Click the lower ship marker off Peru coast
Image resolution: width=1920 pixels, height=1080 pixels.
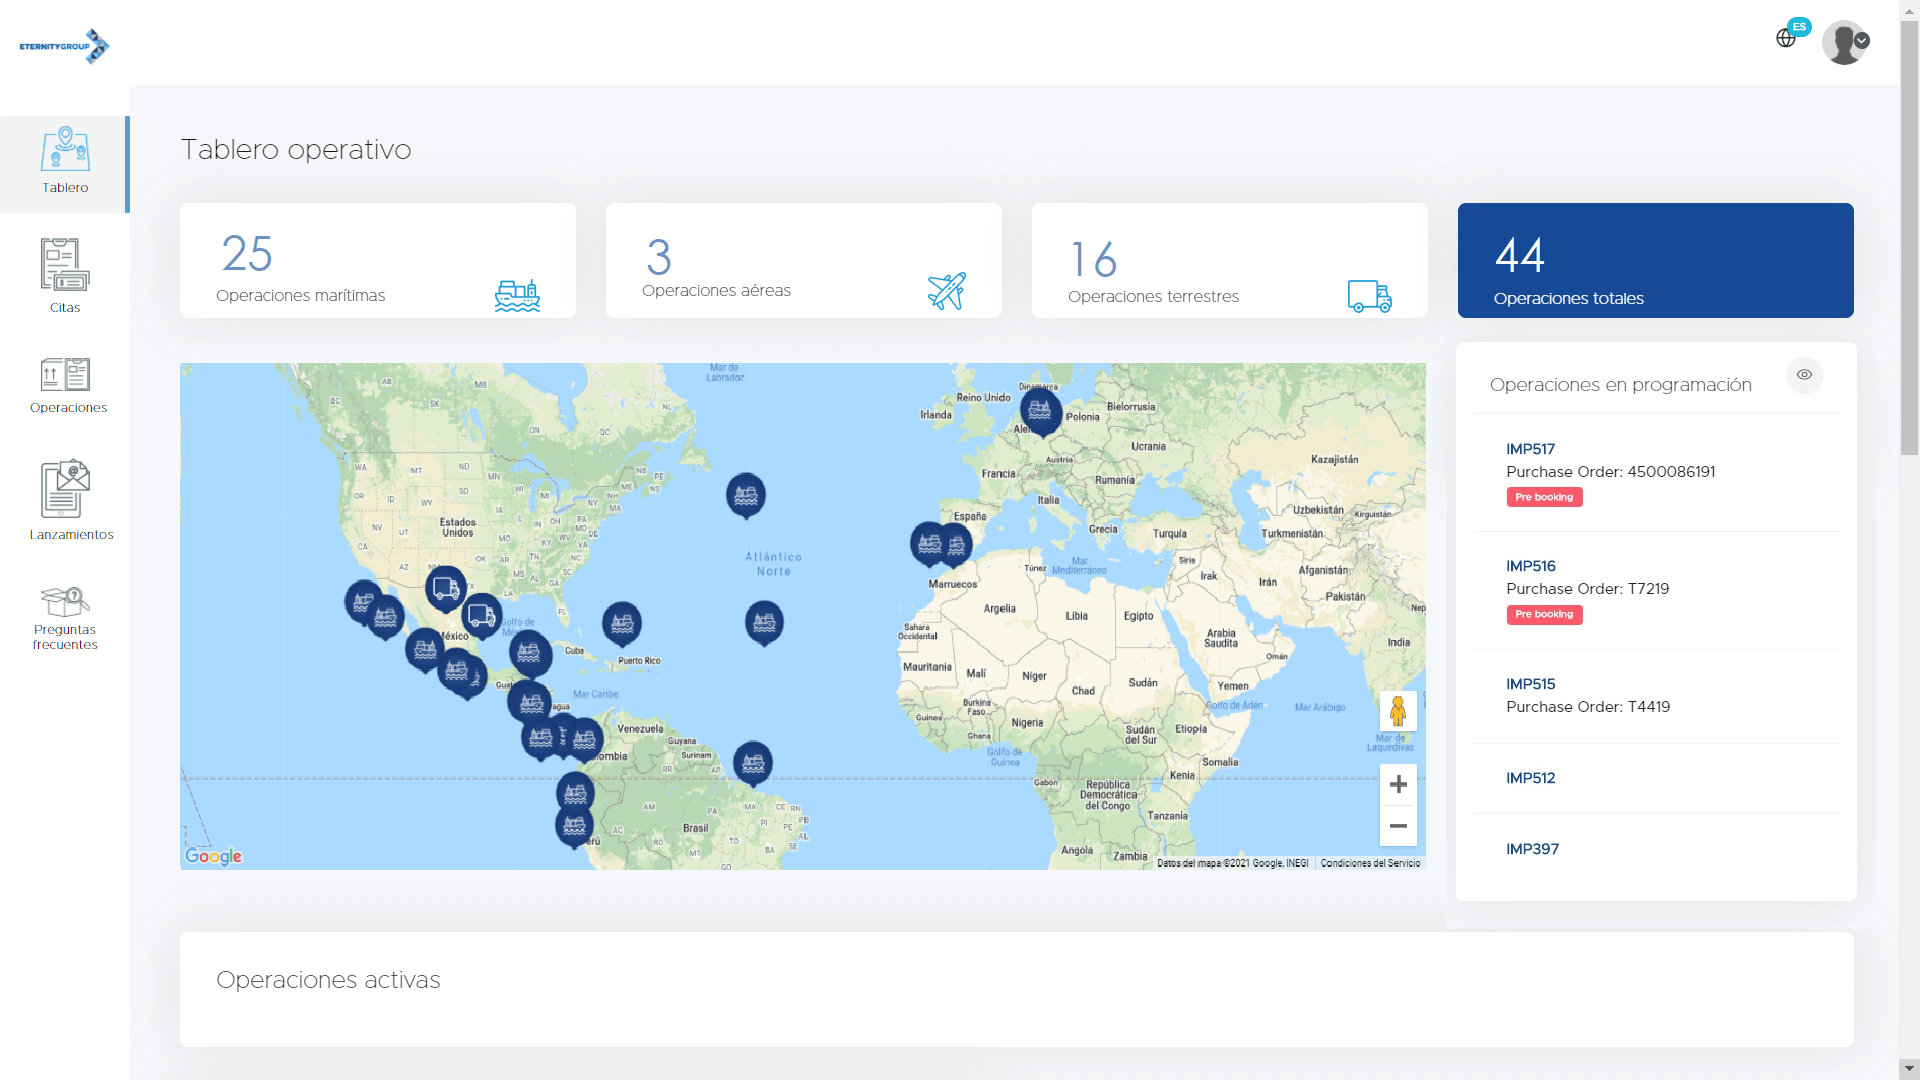574,826
